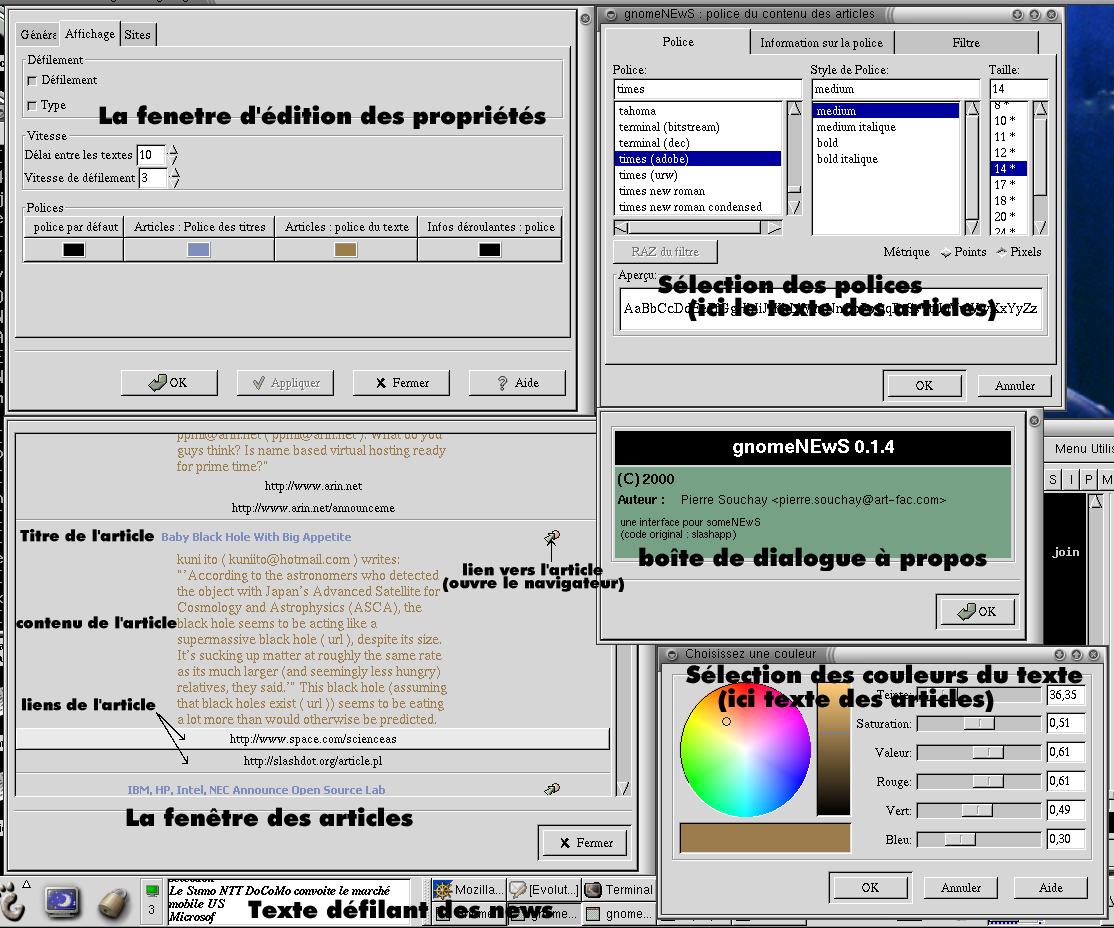Enable the Type checkbox

click(x=31, y=105)
